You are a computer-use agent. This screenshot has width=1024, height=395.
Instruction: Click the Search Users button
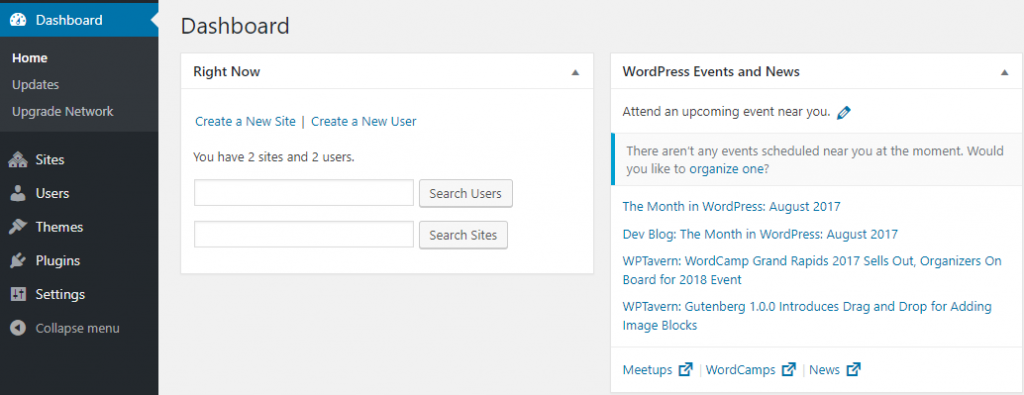click(466, 193)
